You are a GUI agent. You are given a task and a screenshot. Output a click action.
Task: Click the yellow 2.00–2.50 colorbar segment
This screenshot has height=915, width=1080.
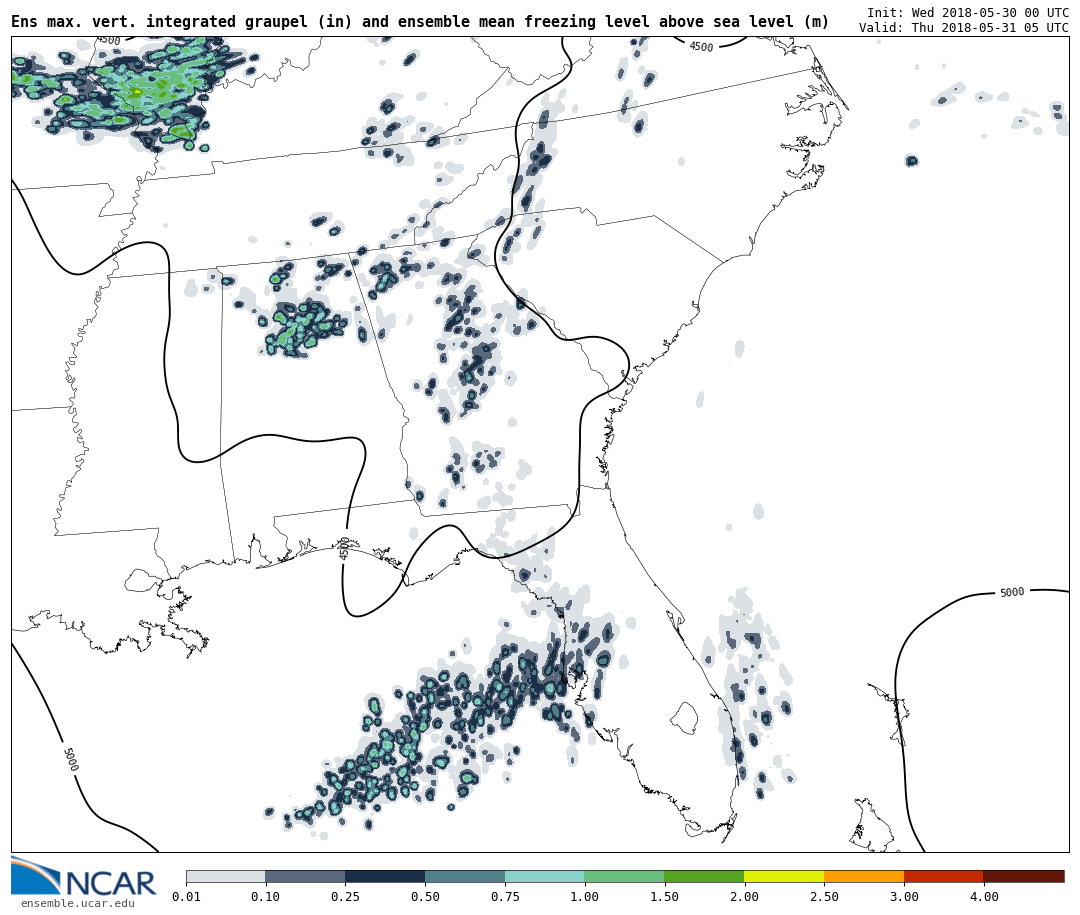(x=784, y=876)
